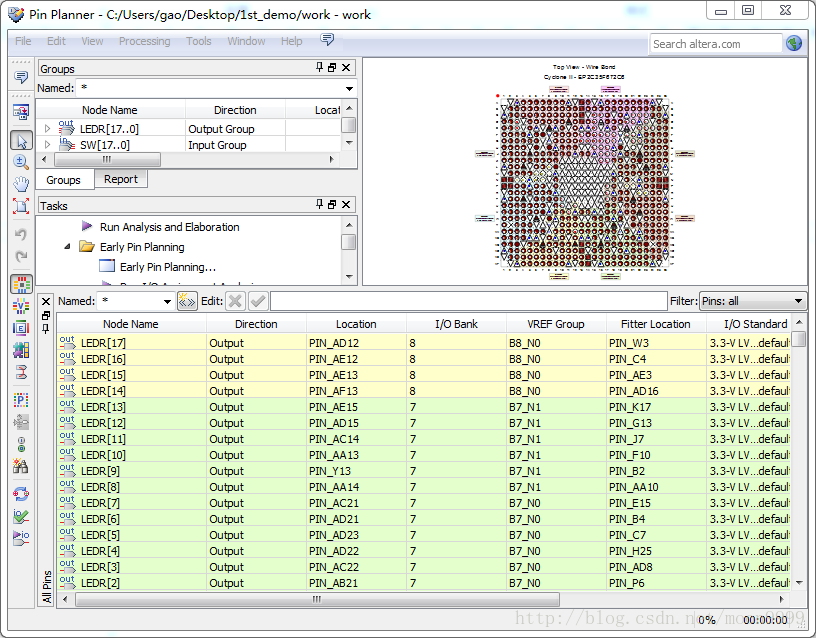Click the Early Pin Planning... task
The image size is (816, 638).
168,267
